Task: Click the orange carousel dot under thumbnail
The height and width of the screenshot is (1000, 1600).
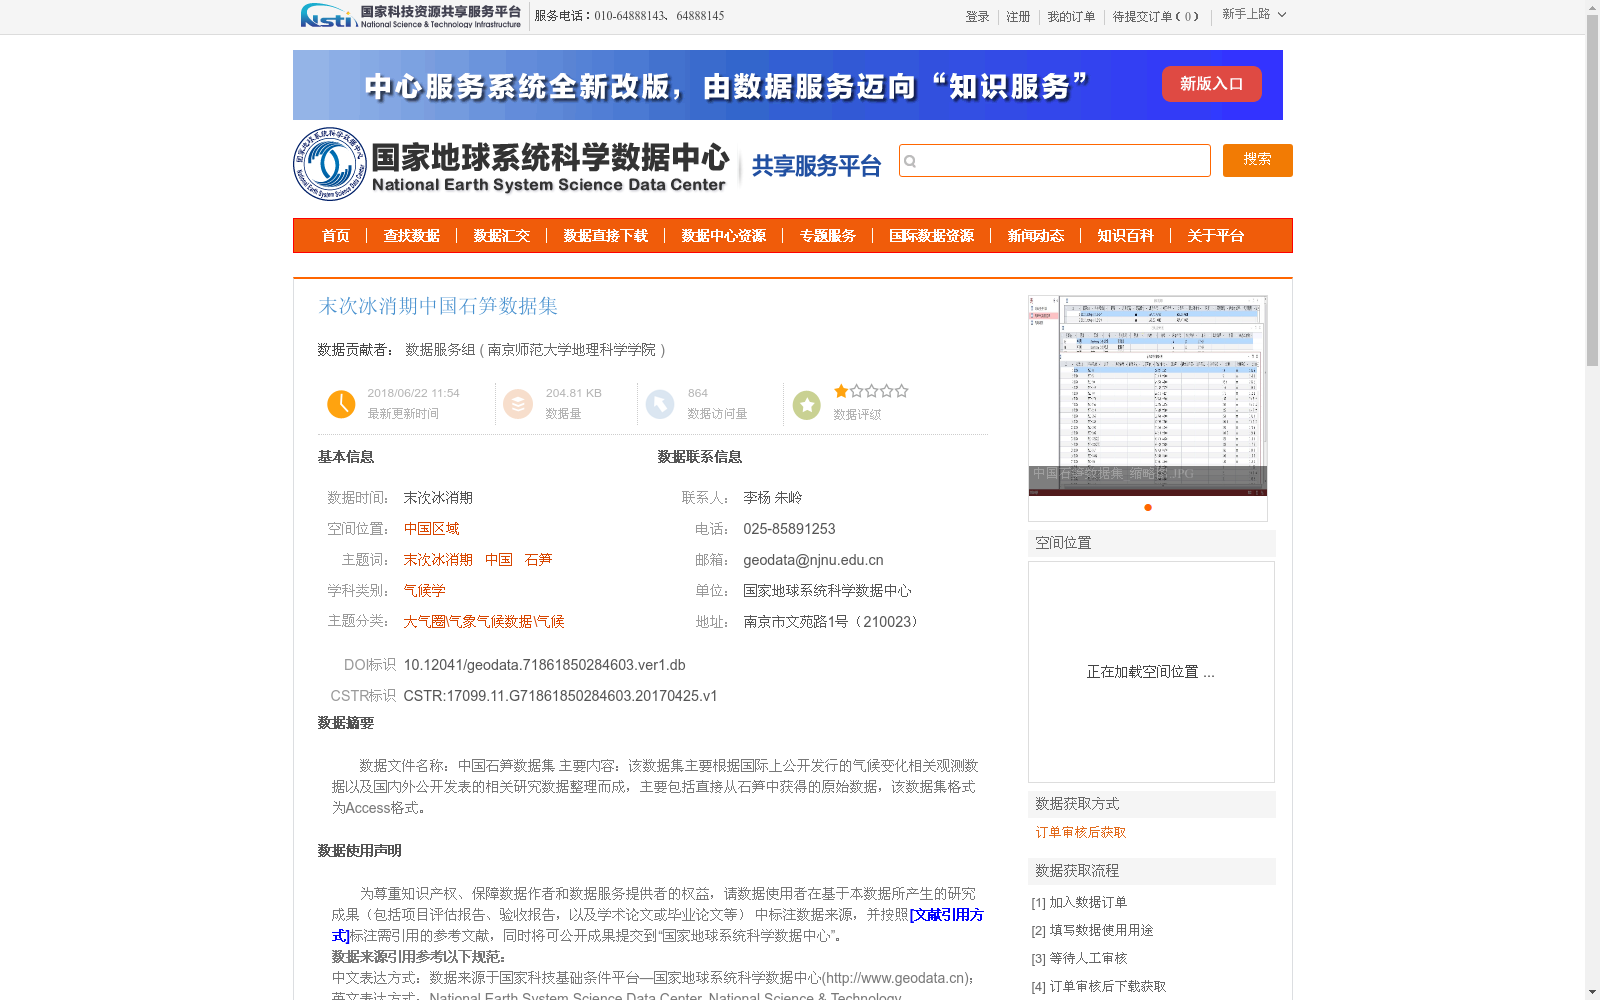Action: click(1148, 507)
